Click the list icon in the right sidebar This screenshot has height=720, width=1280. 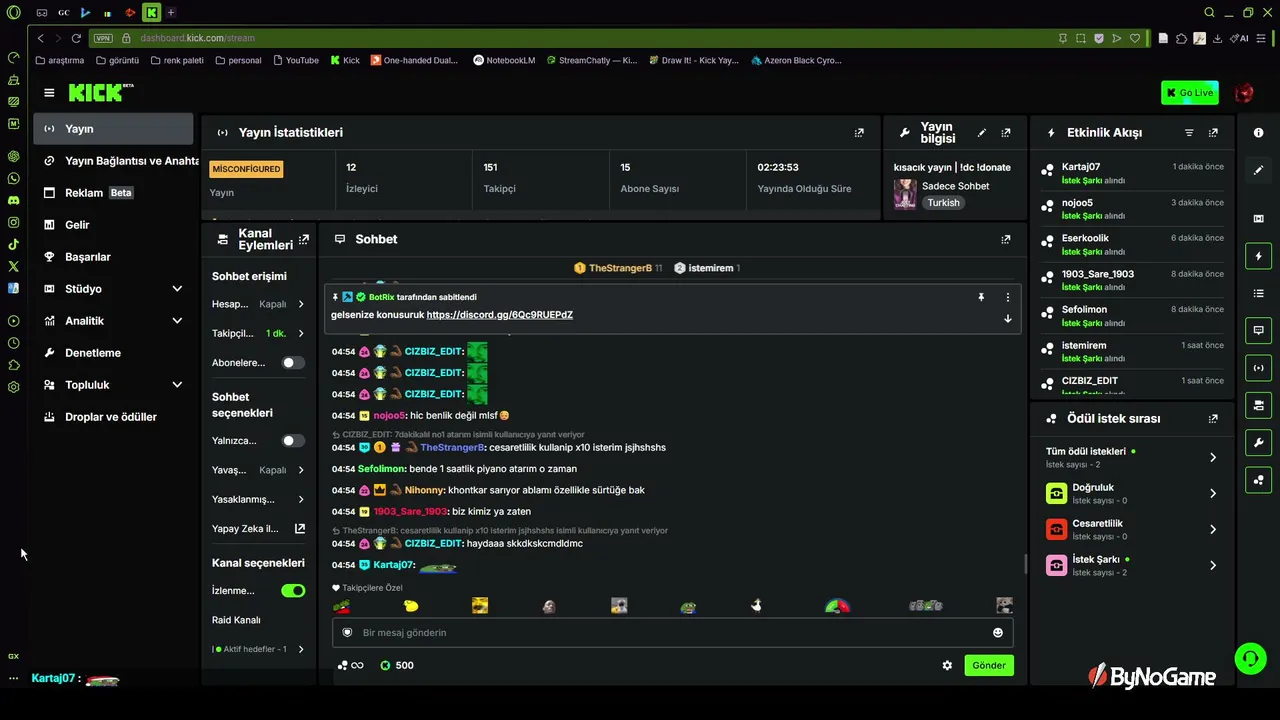(1258, 293)
